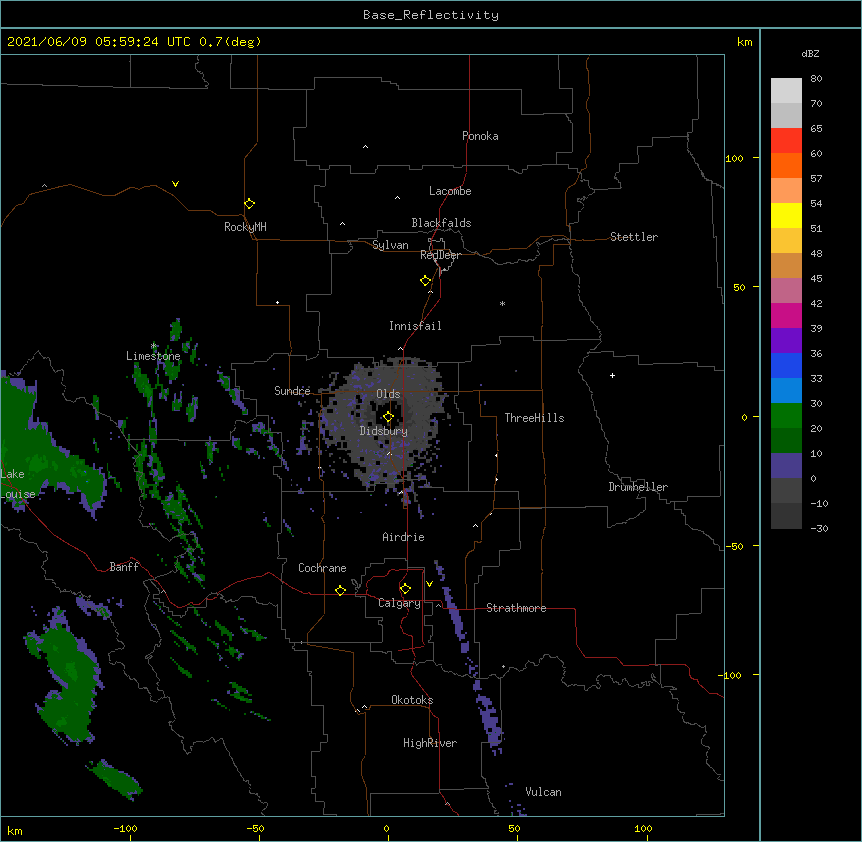Click the 80 value in dBZ legend
This screenshot has height=842, width=862.
pos(816,79)
